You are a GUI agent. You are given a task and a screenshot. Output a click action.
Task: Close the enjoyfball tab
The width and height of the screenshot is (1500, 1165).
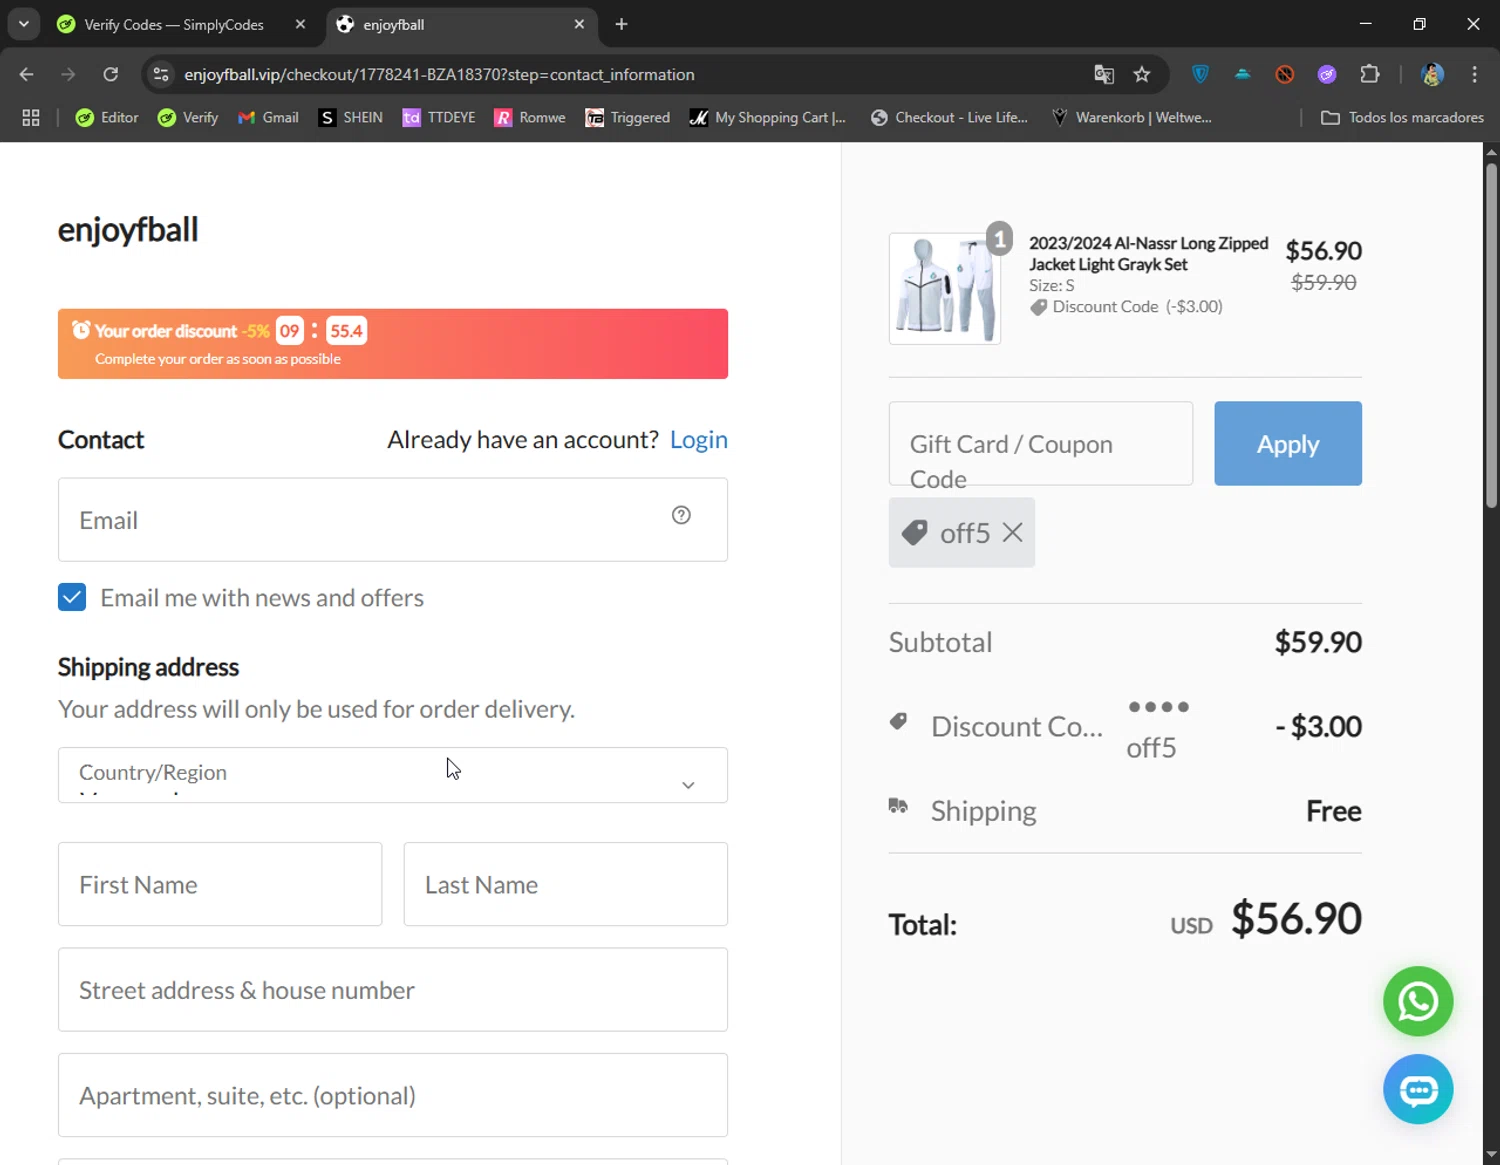tap(579, 24)
